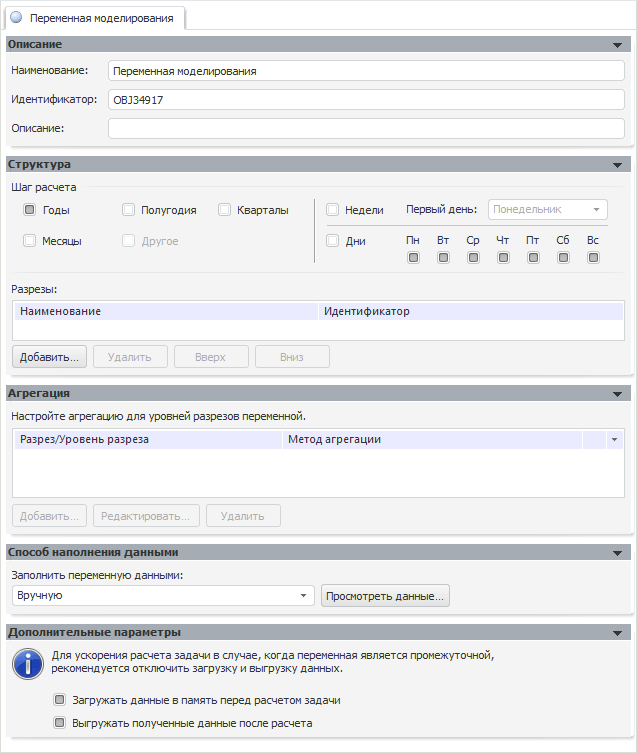Check the Недели checkbox
Viewport: 637px width, 753px height.
coord(332,210)
